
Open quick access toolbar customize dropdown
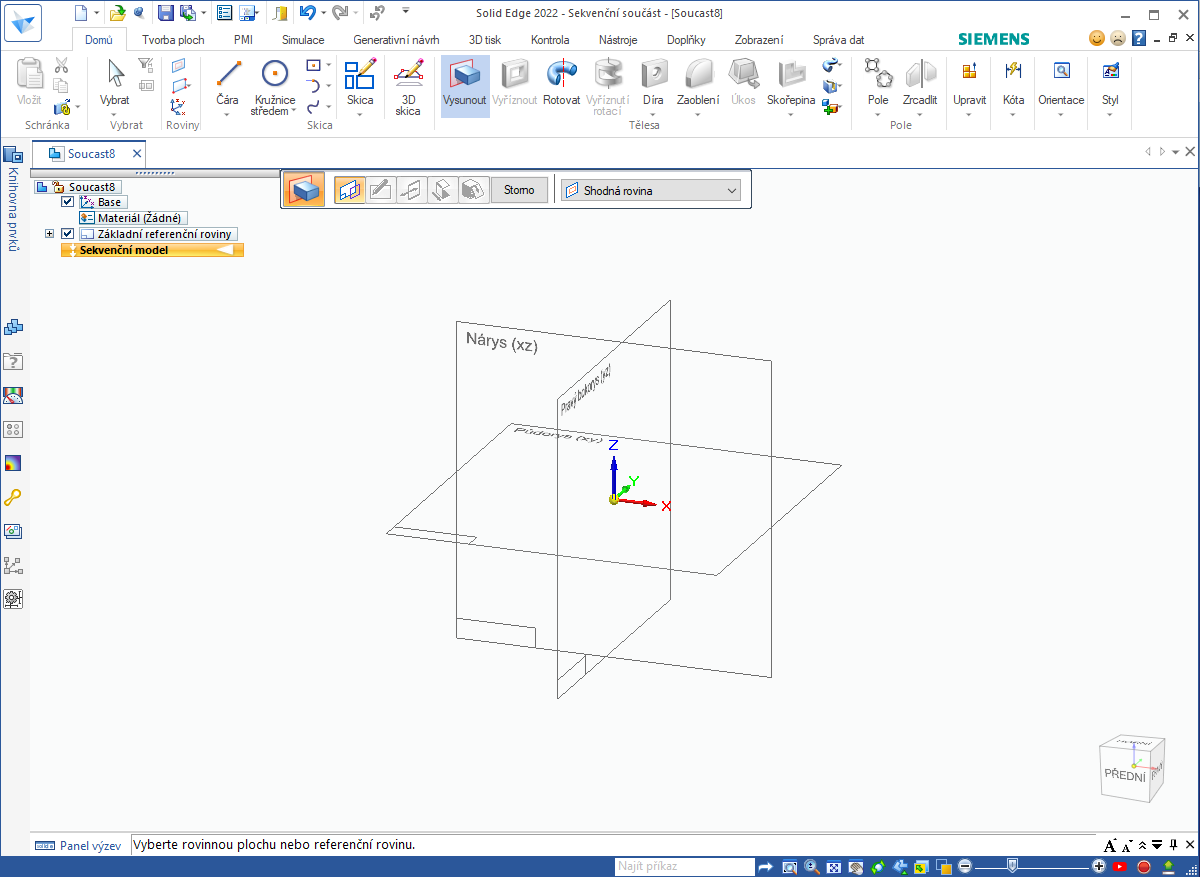pos(405,11)
